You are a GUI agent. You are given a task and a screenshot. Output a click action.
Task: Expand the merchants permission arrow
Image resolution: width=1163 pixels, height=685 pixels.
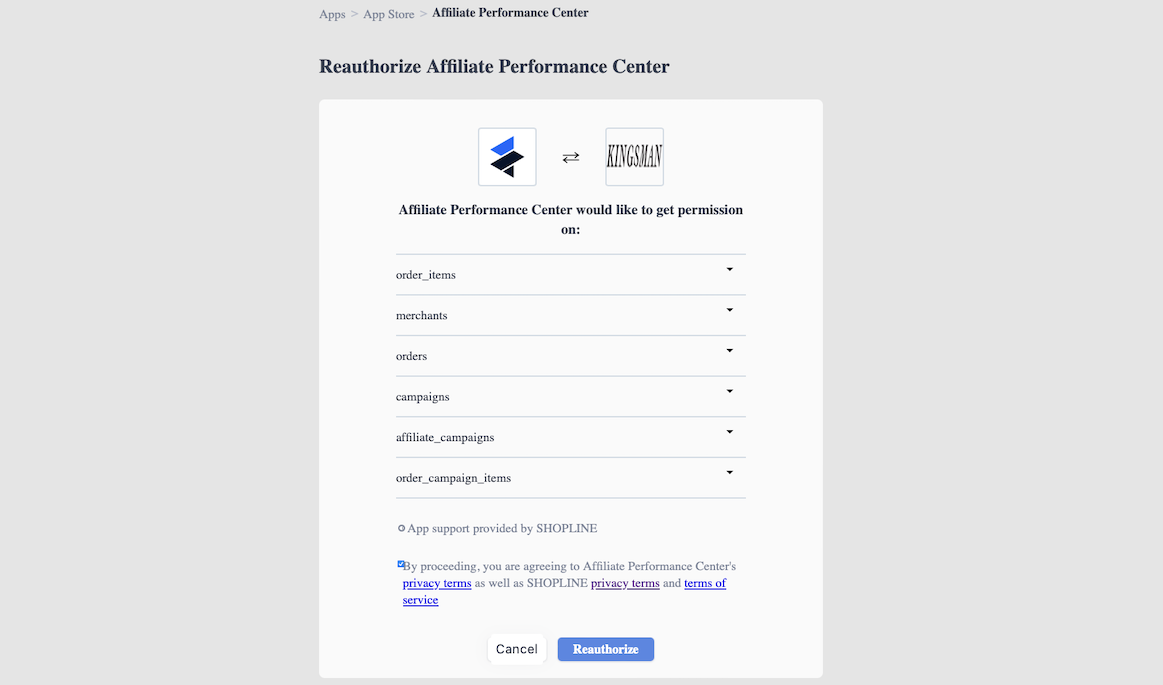[x=730, y=310]
